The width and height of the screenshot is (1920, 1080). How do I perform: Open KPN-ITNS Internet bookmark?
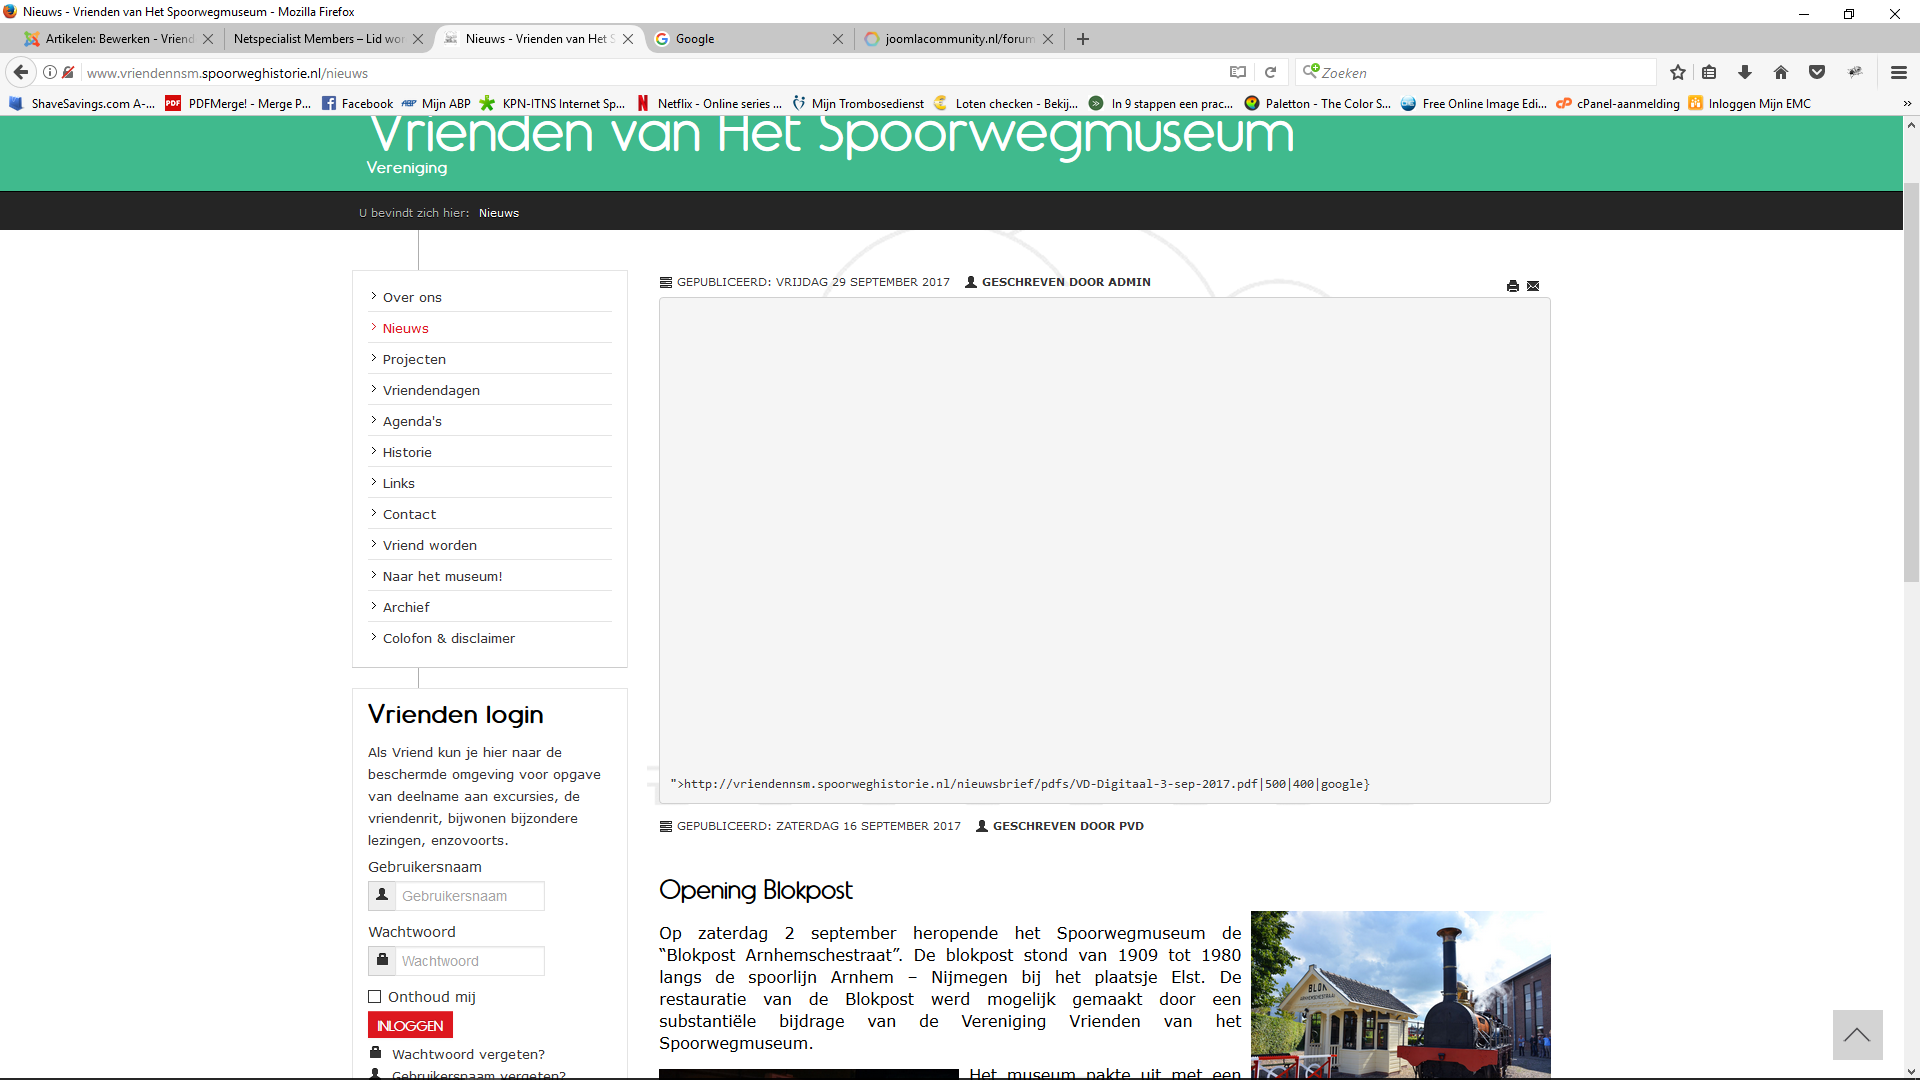pyautogui.click(x=552, y=103)
